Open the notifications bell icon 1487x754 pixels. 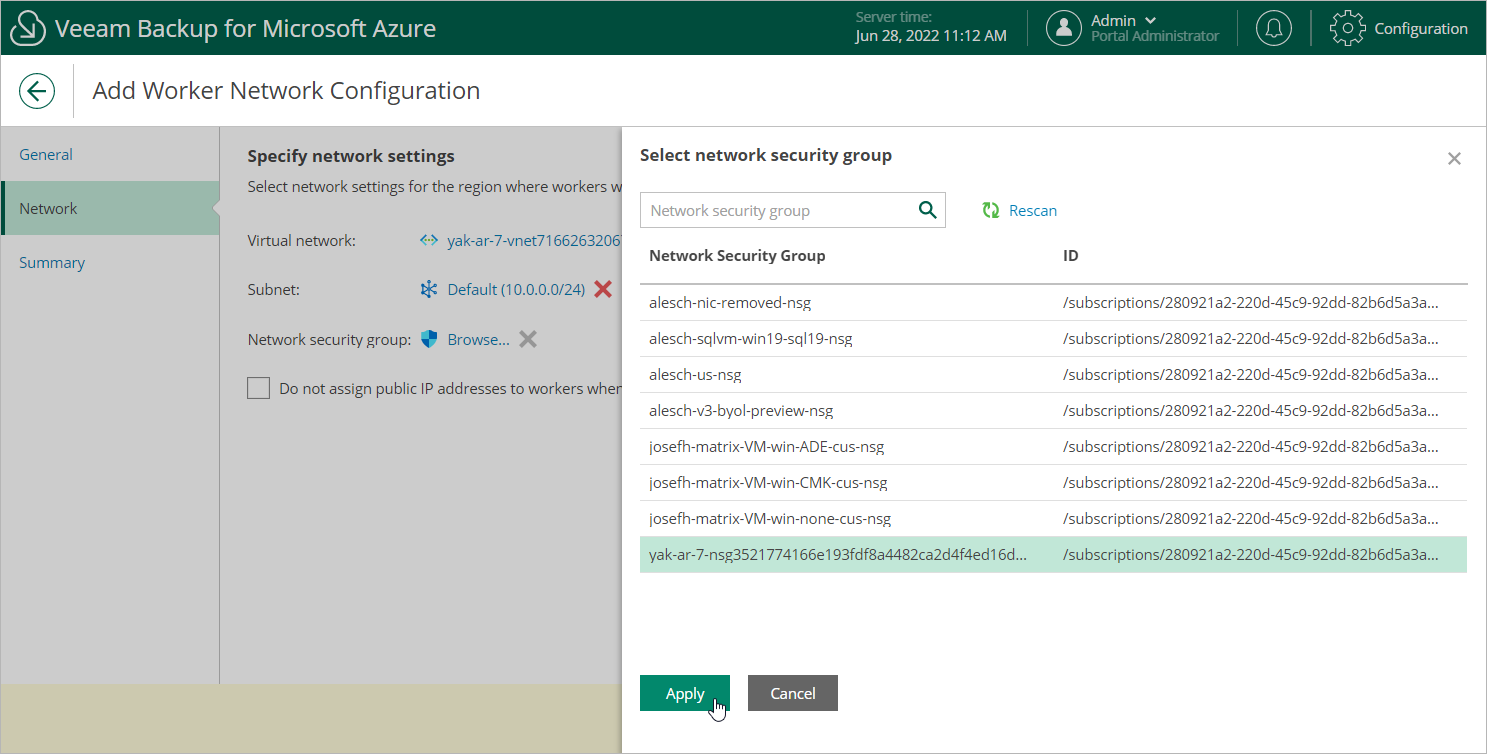1273,28
